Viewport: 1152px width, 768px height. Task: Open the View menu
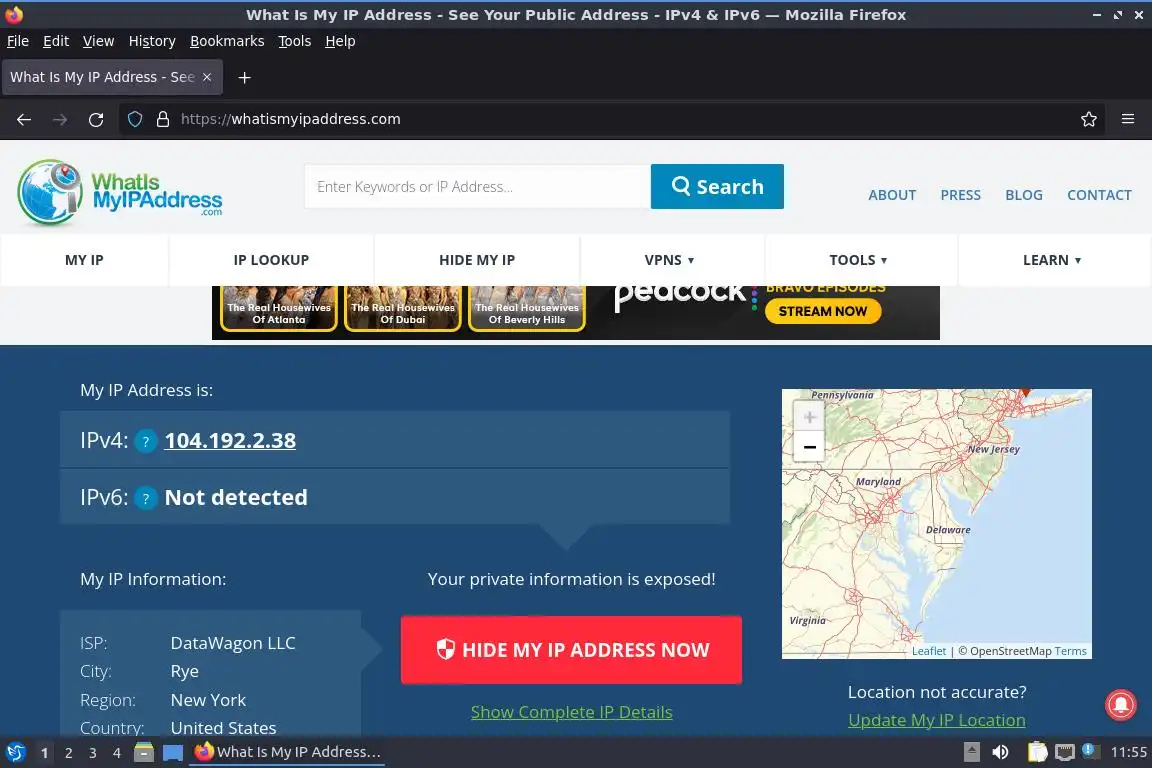click(98, 41)
